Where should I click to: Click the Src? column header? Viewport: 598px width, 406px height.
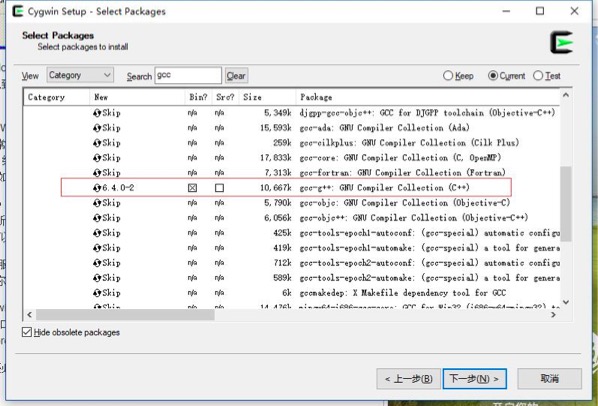pos(225,98)
